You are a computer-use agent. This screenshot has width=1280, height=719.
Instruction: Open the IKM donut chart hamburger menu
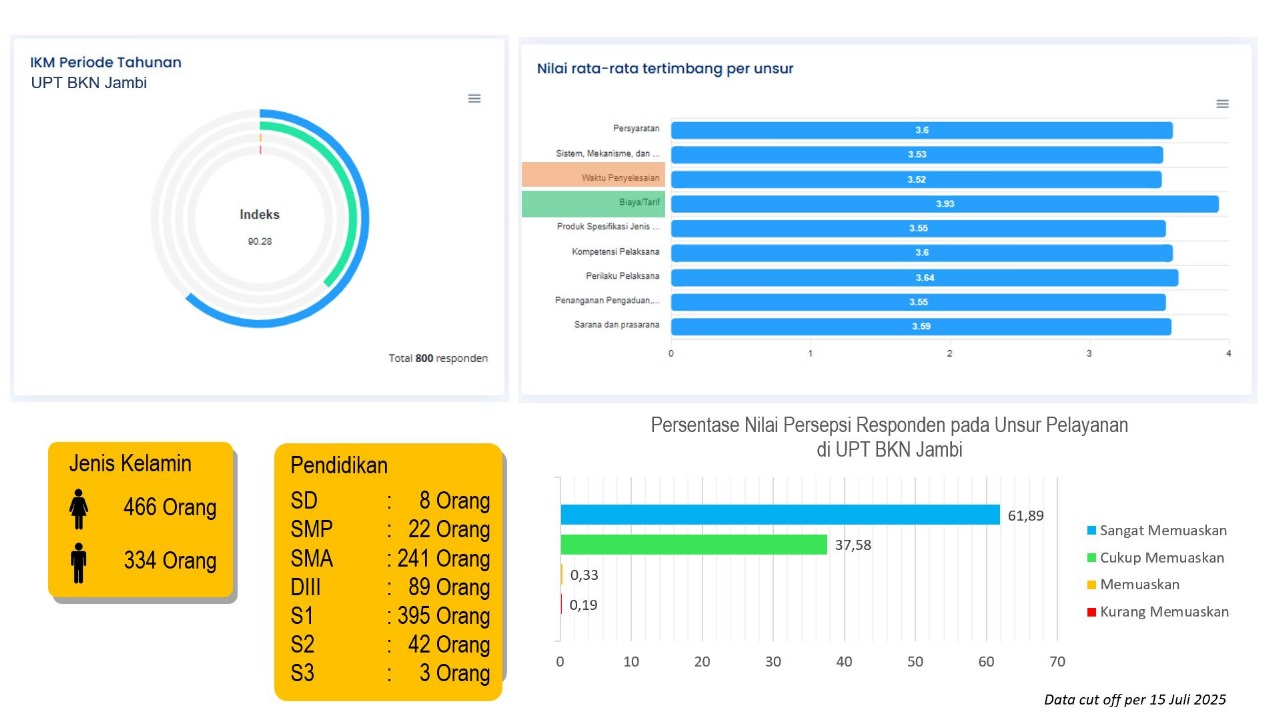click(x=474, y=98)
